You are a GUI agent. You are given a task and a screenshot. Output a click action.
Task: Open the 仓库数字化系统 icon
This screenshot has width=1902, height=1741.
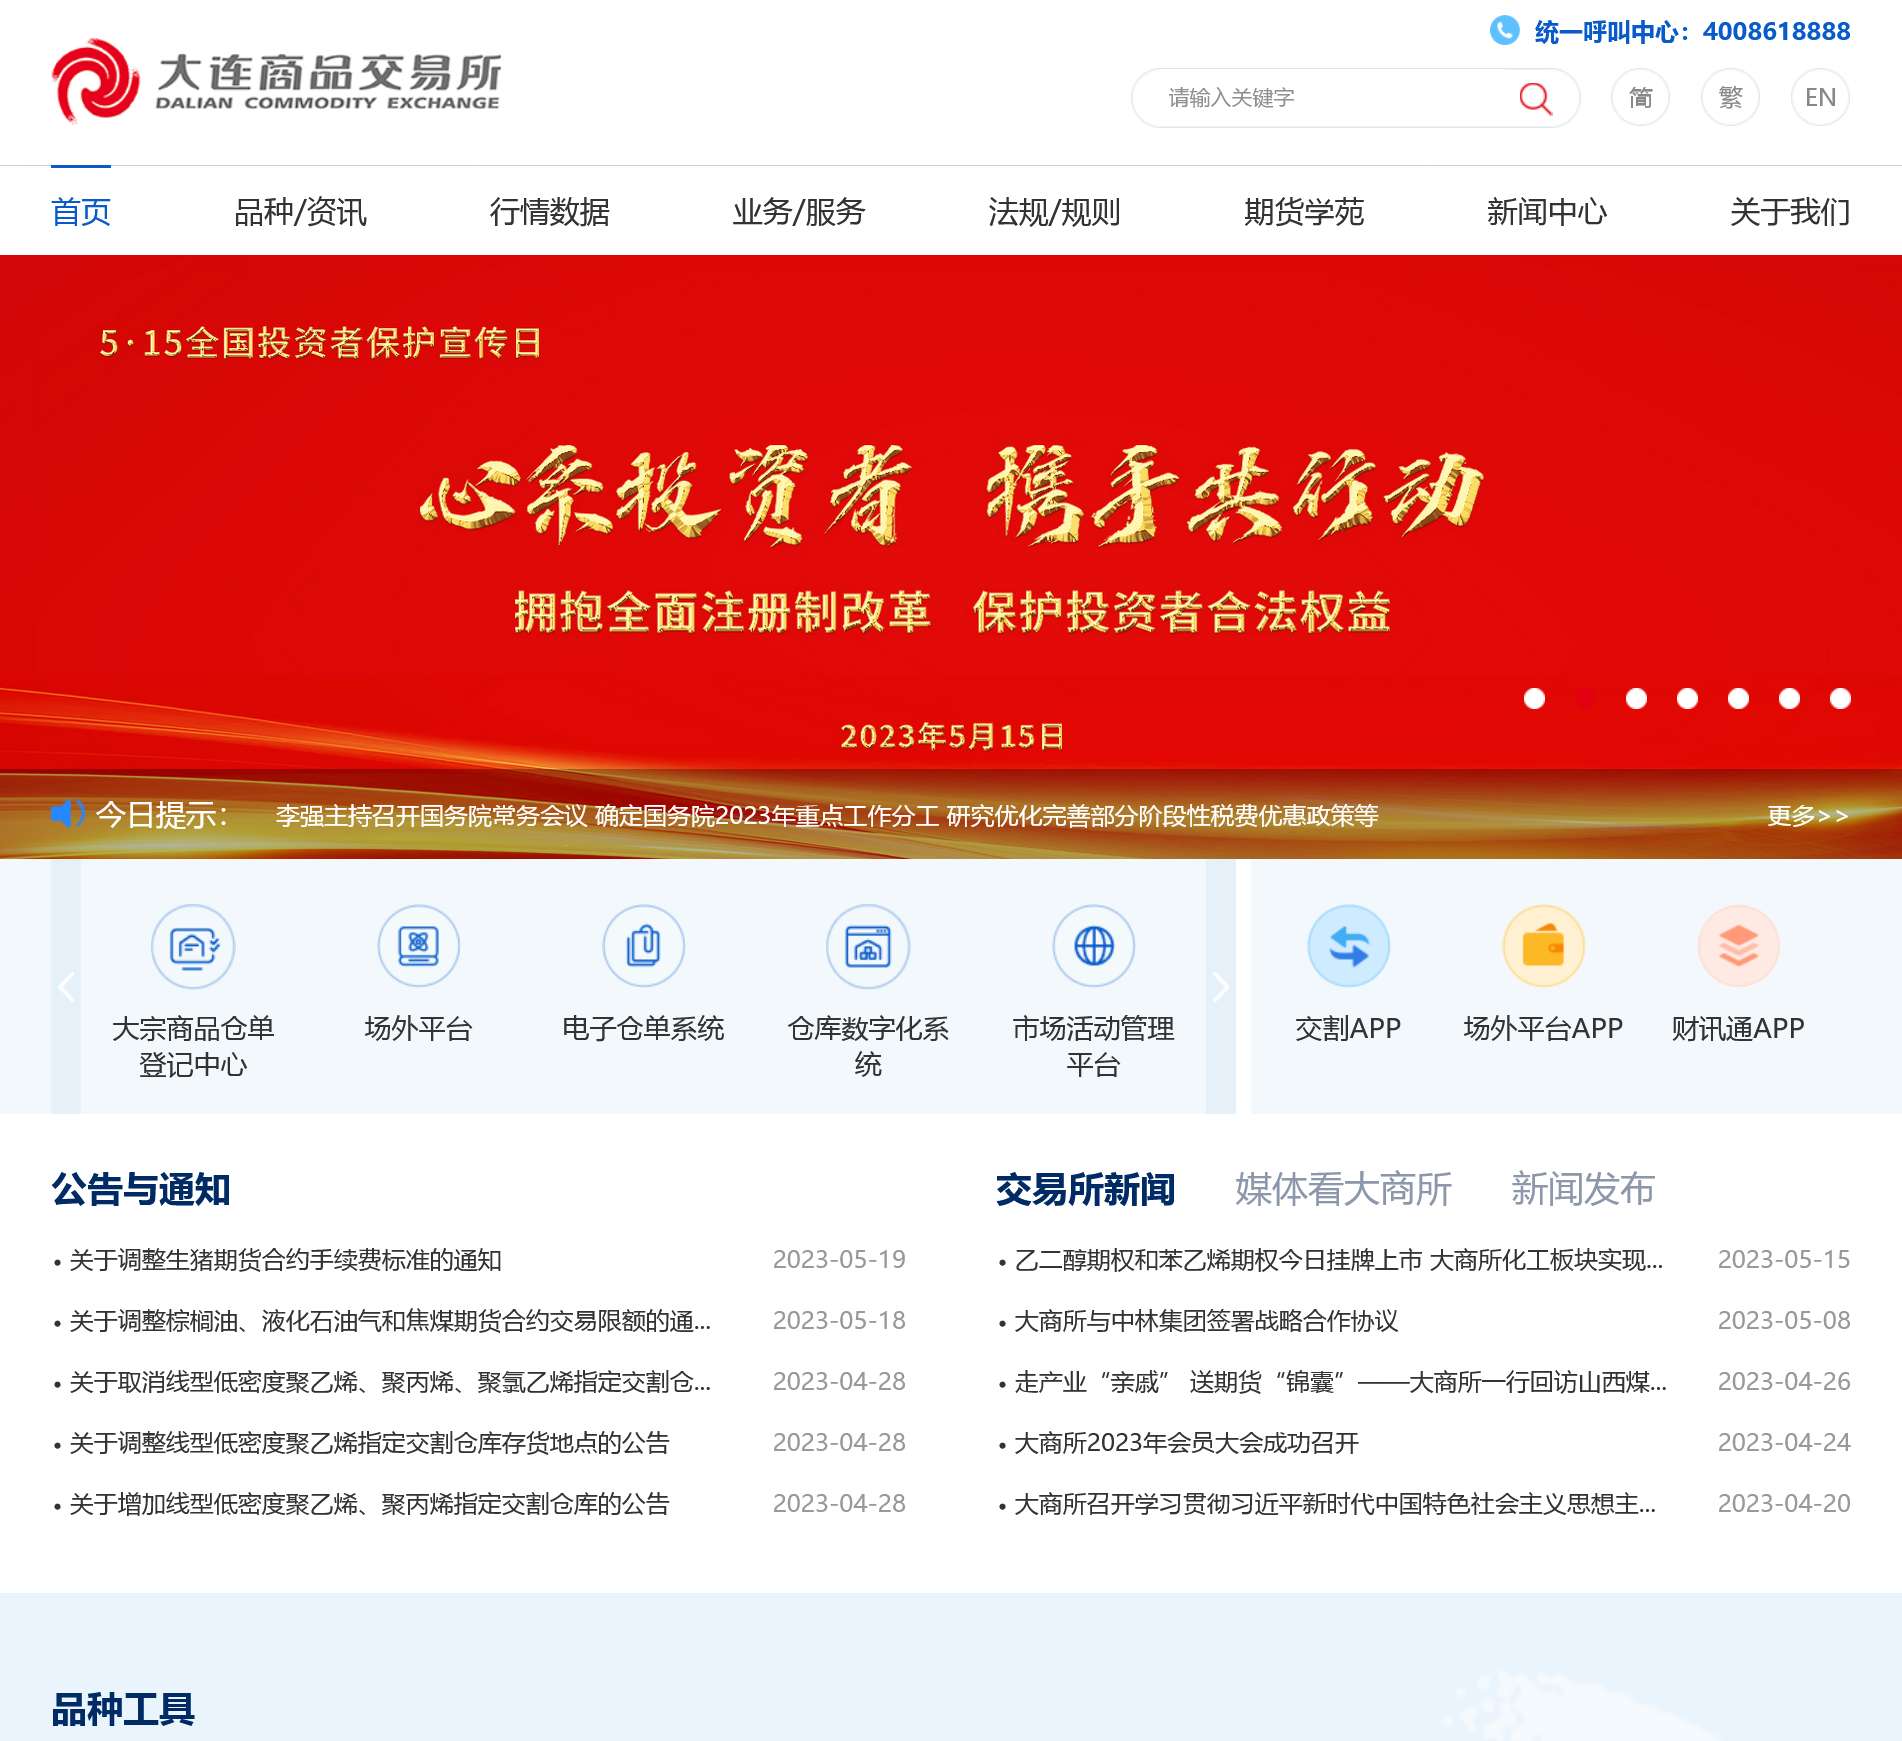[x=868, y=946]
